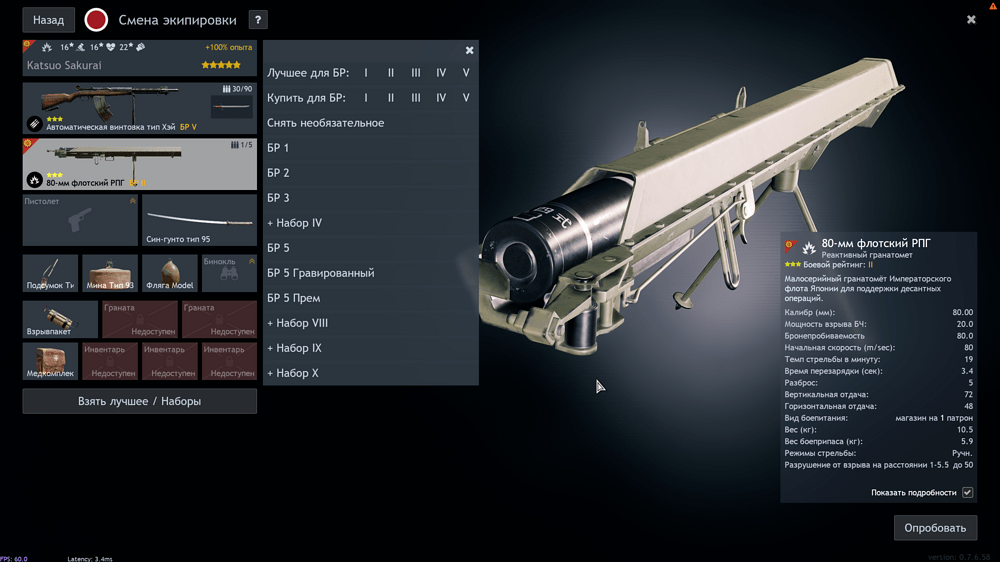Viewport: 1000px width, 562px height.
Task: Click the Медкомплект medkit icon
Action: tap(50, 361)
